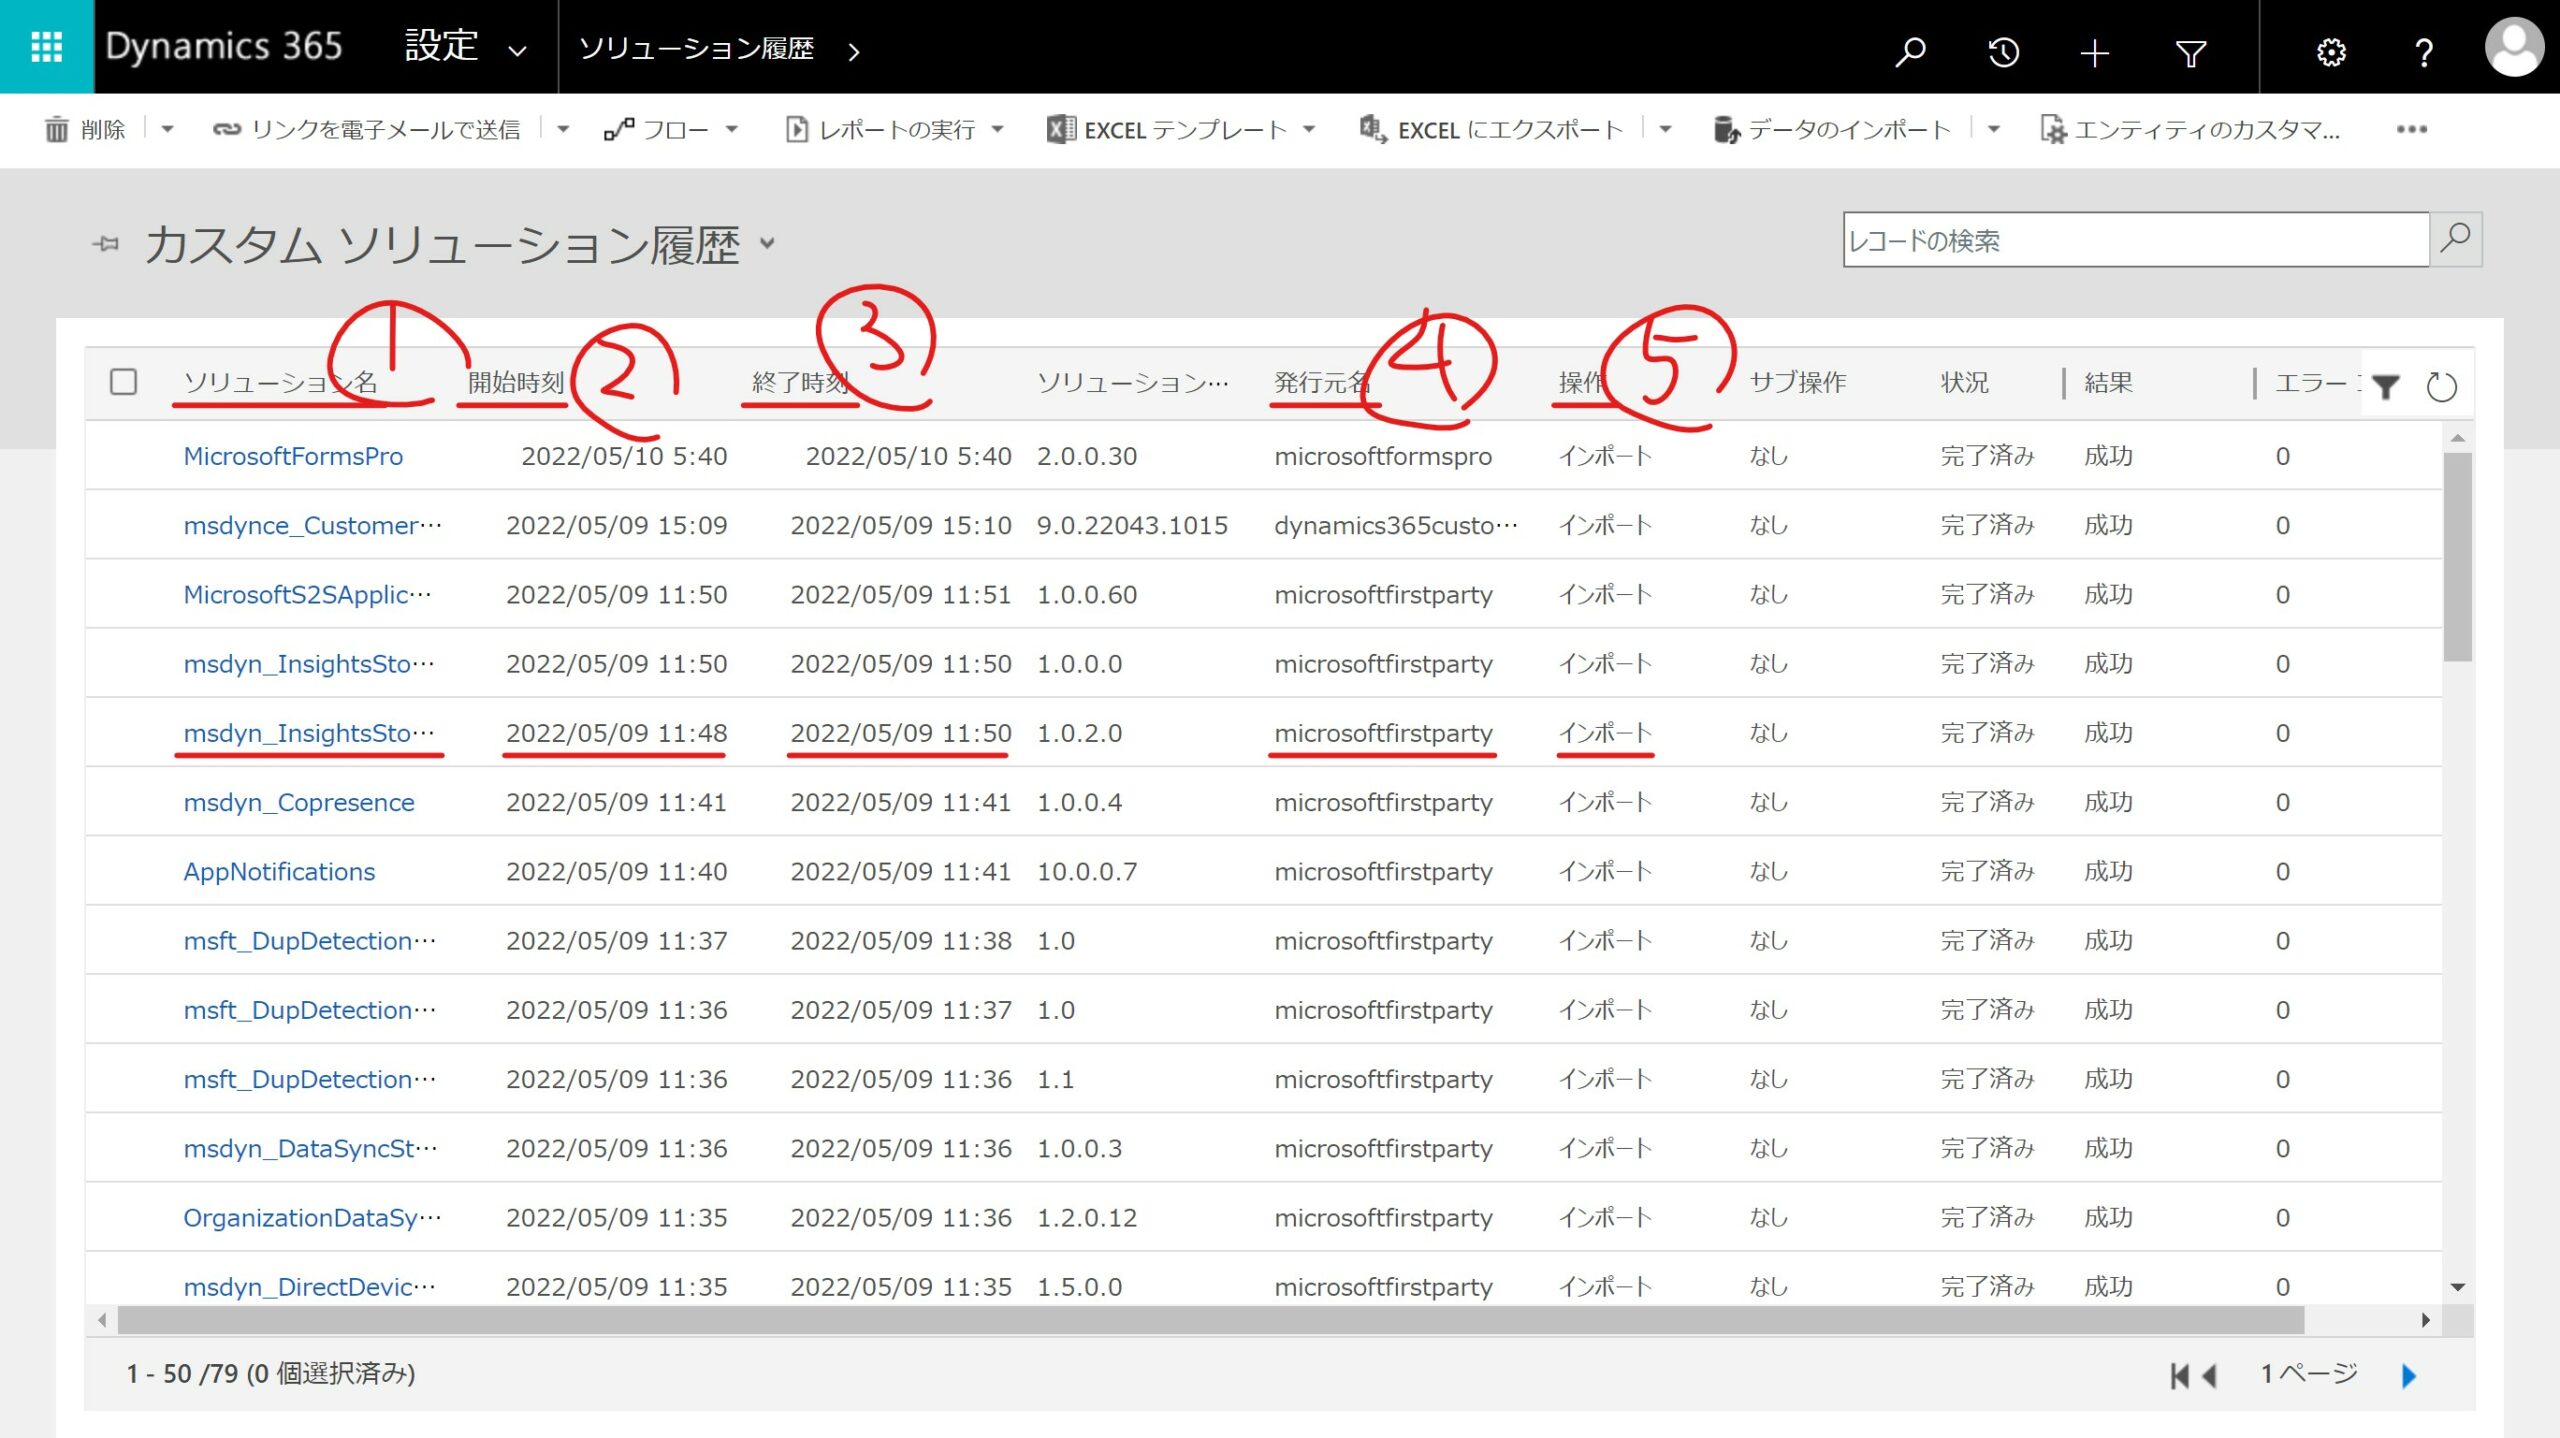Click the global search magnifier icon
The image size is (2560, 1438).
[1909, 51]
